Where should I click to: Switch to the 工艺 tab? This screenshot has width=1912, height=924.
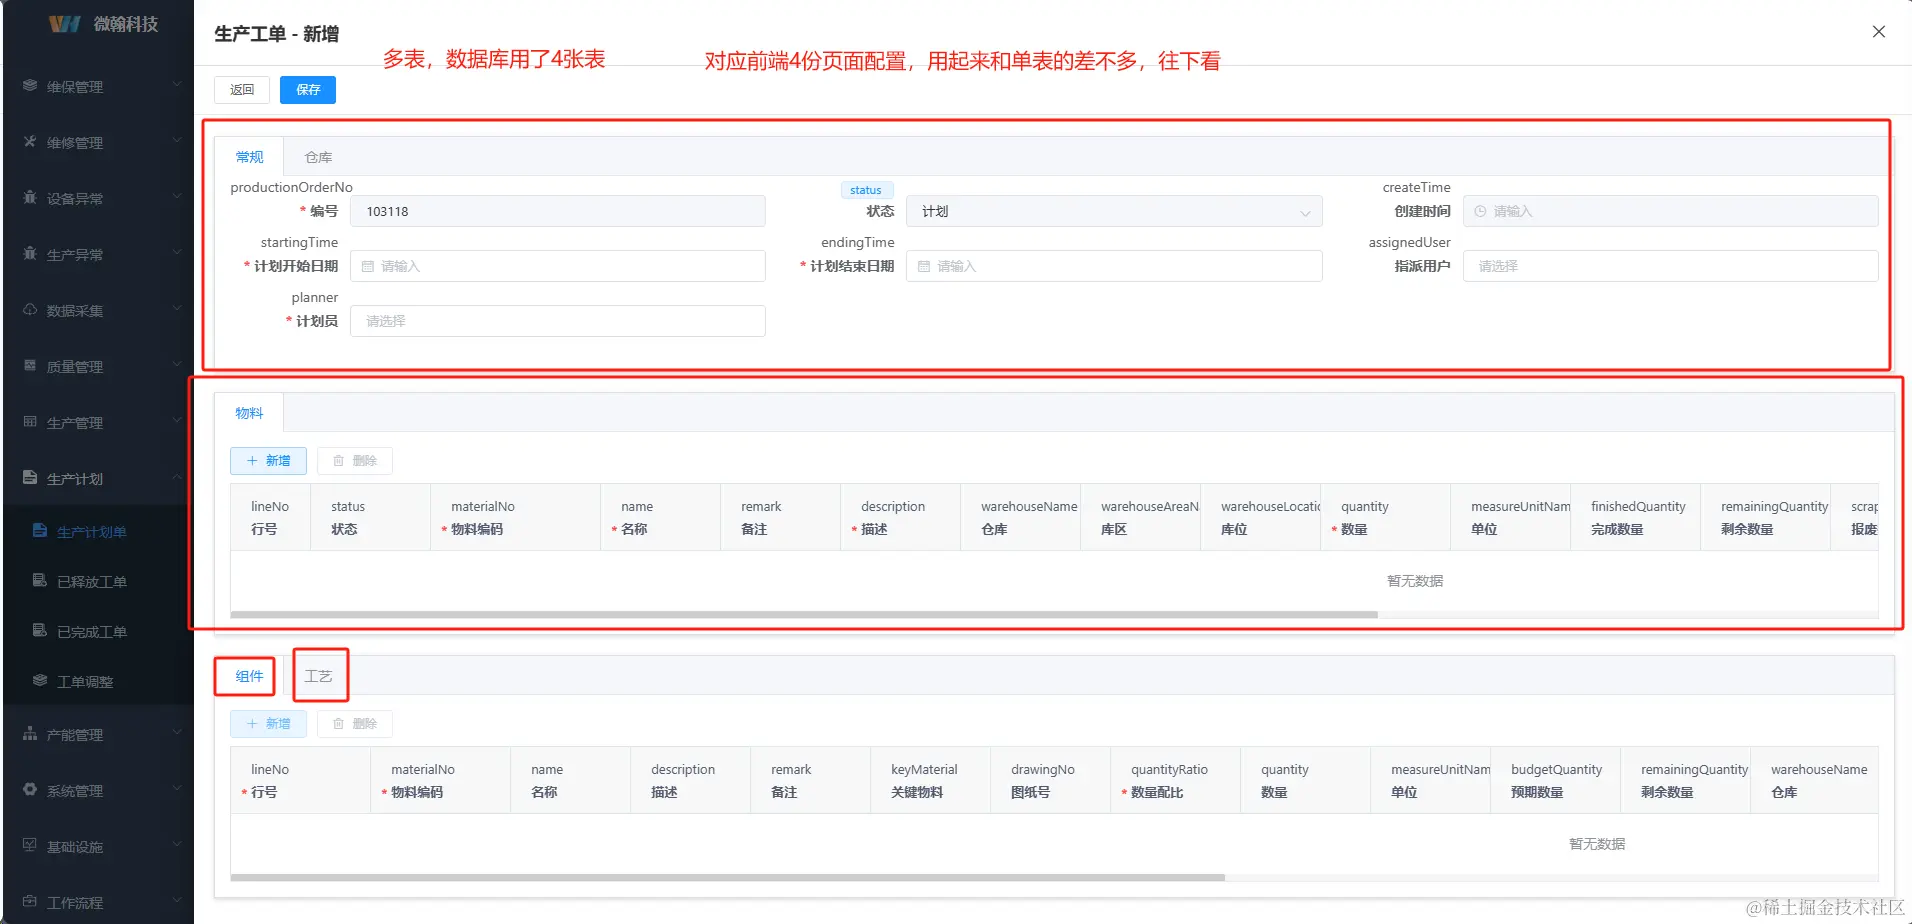318,676
